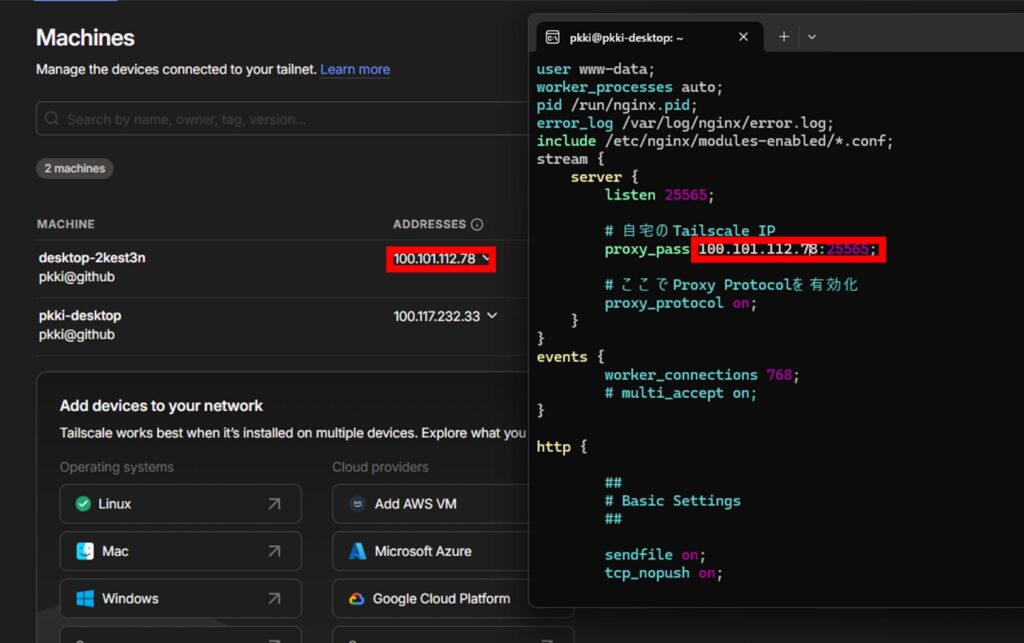The height and width of the screenshot is (643, 1024).
Task: Click the terminal icon in the pkki@pkki-desktop tab
Action: 555,36
